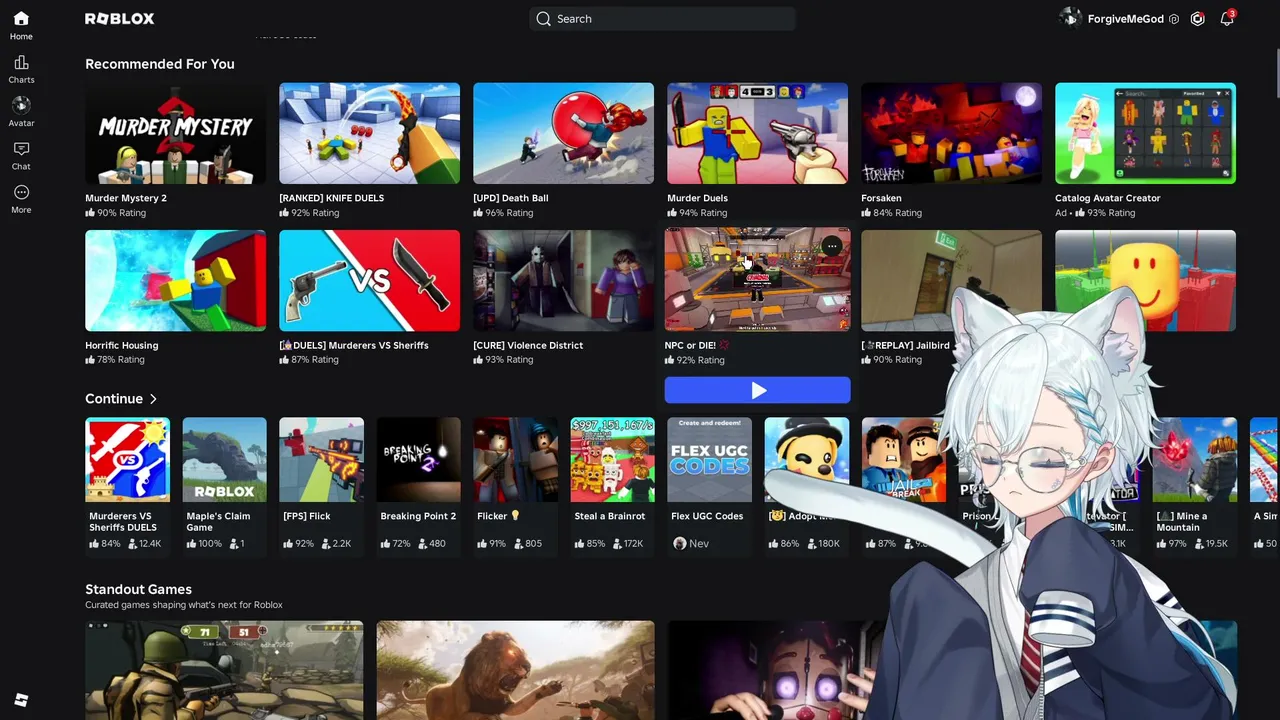Click the search magnifier icon
The width and height of the screenshot is (1280, 720).
[543, 19]
